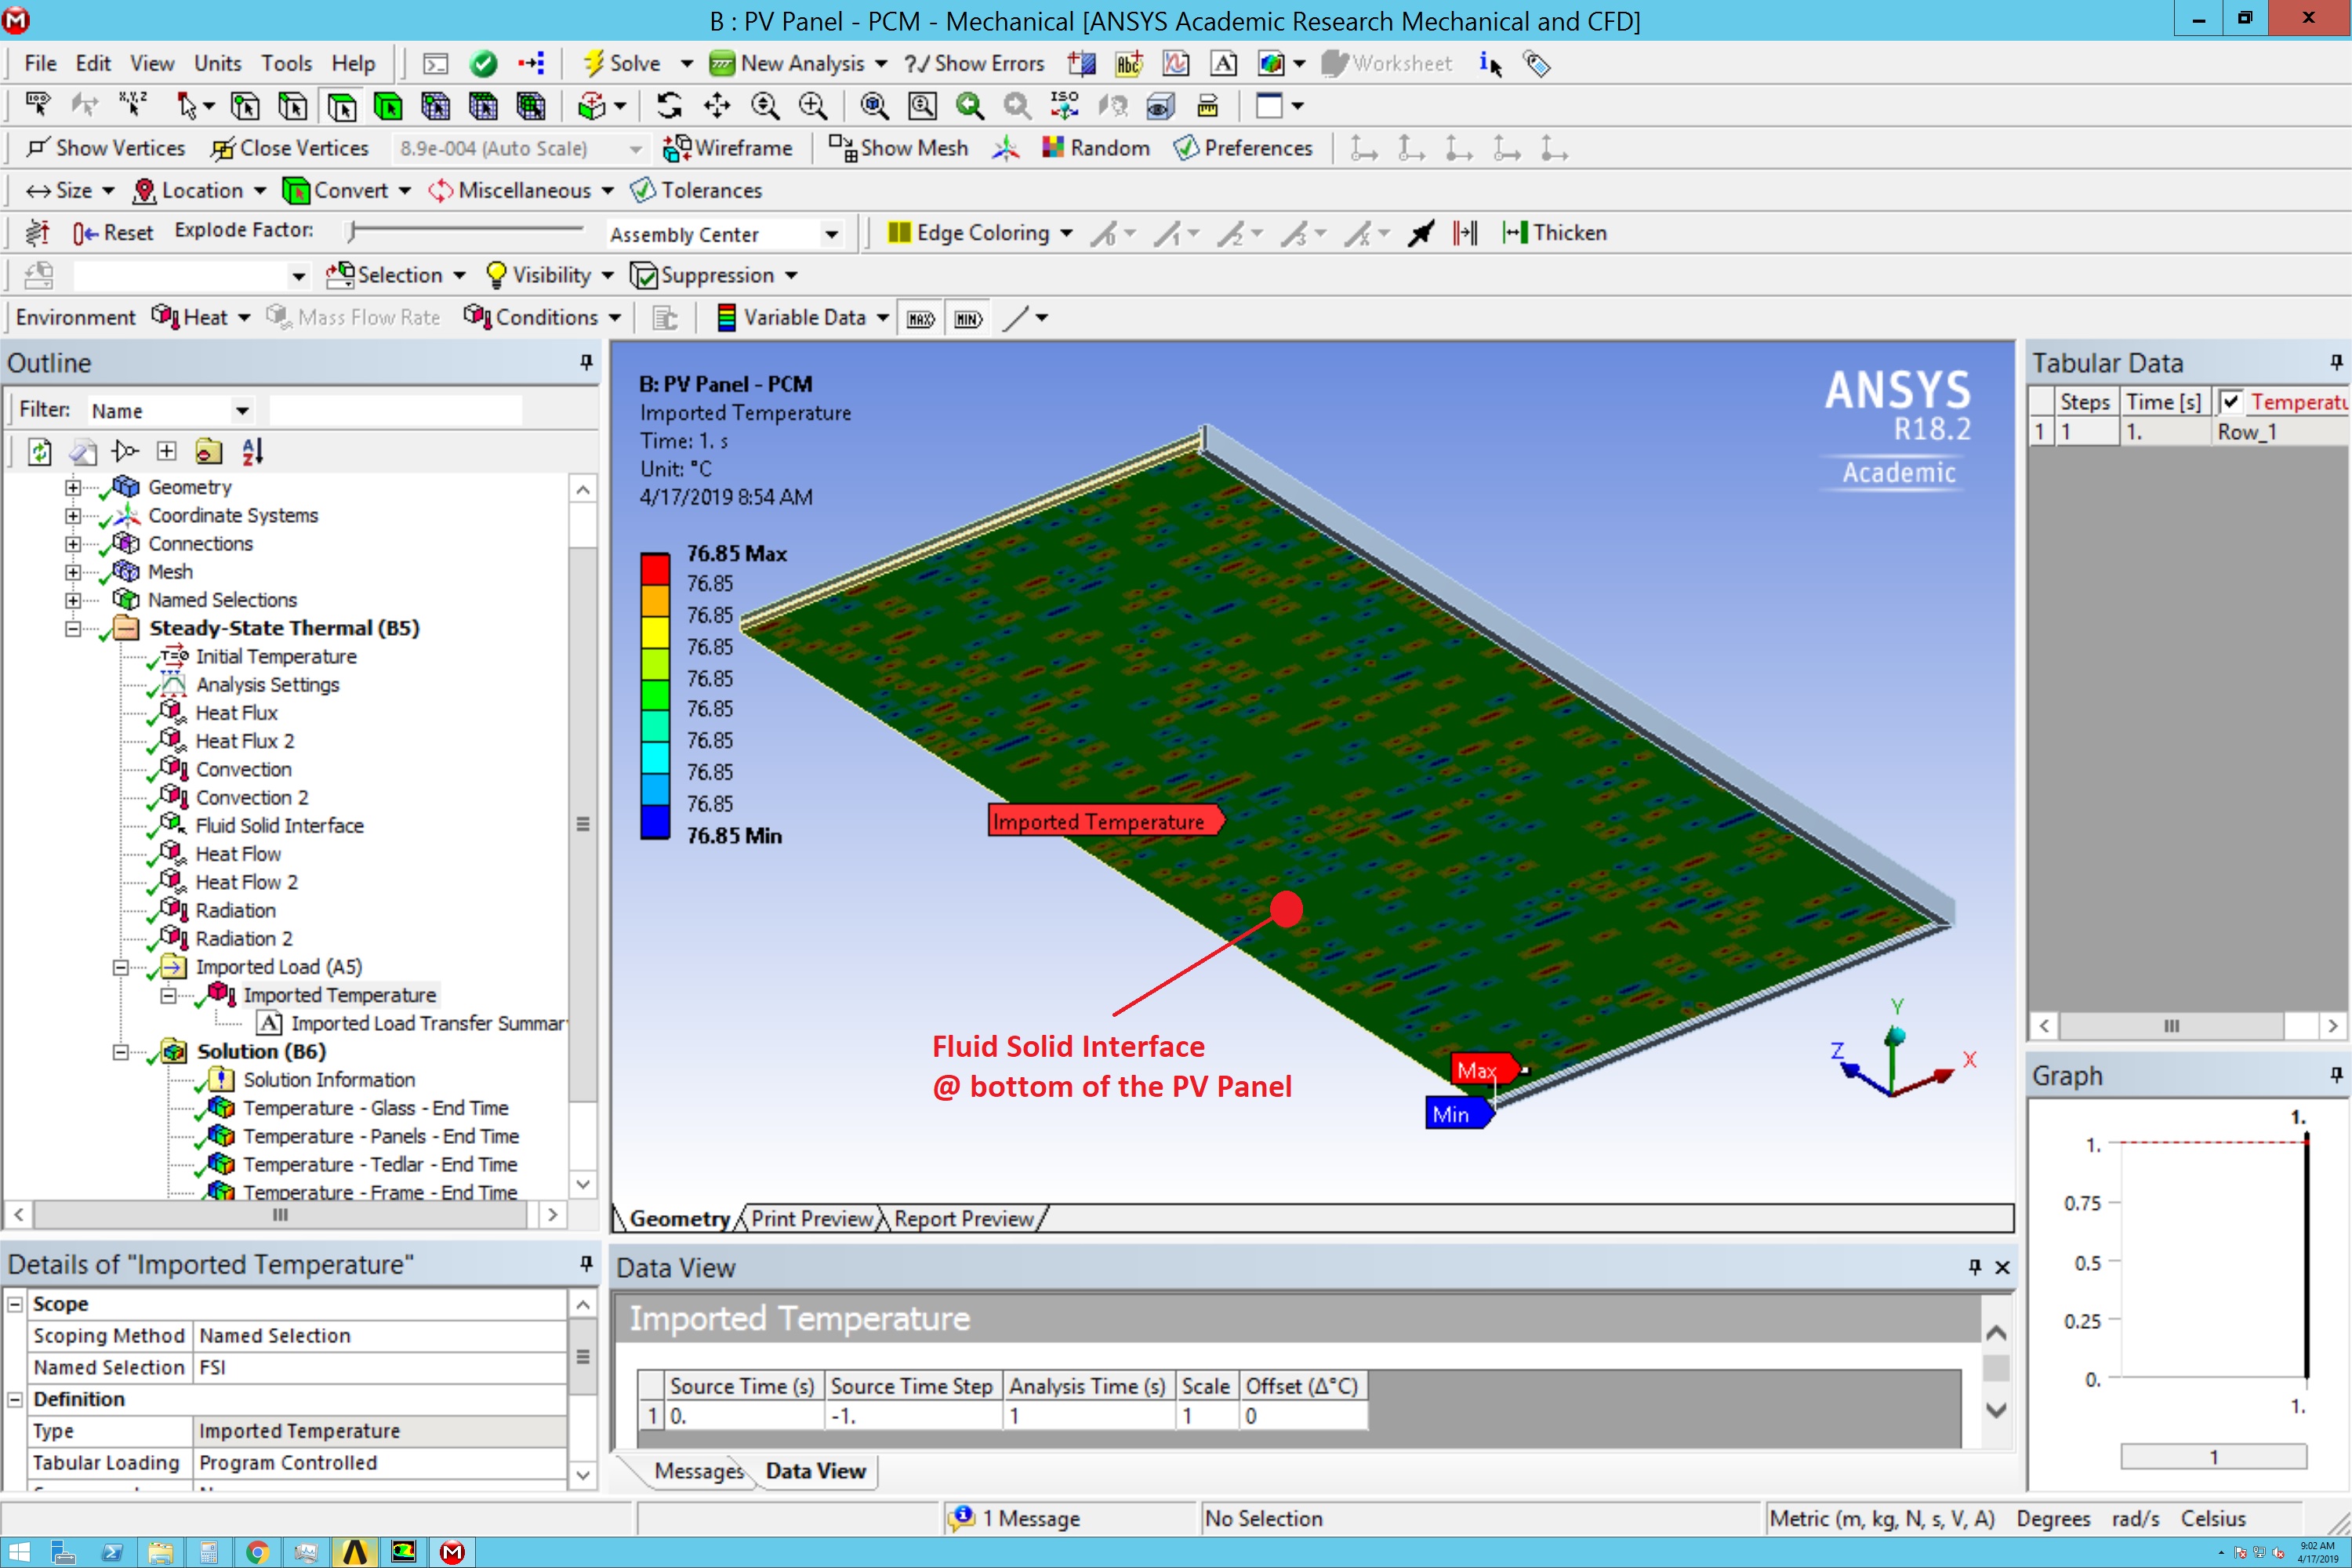Screen dimensions: 2352x1568
Task: Click the Max probe label icon
Action: 920,318
